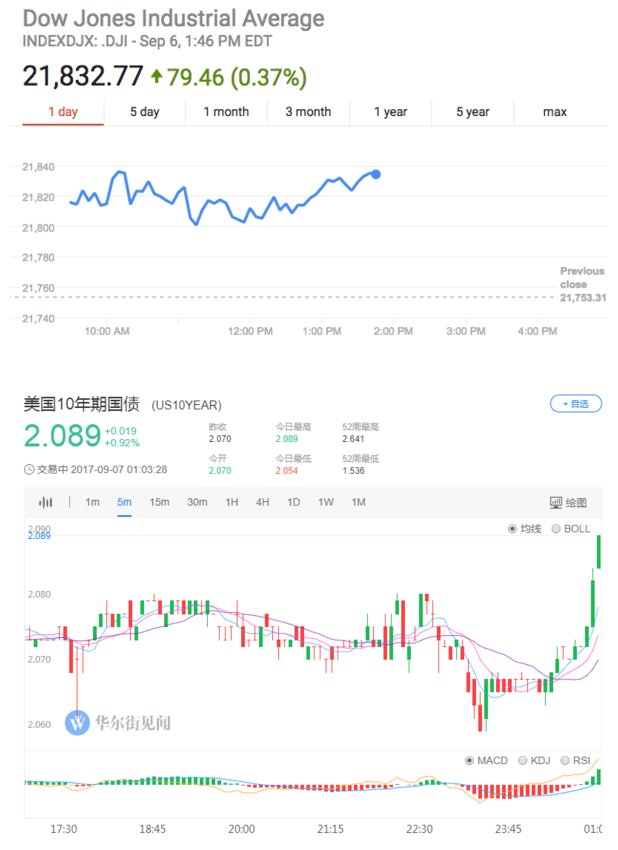Screen dimensions: 618x850
Task: Open the 绘图 drawing tool
Action: tap(568, 503)
